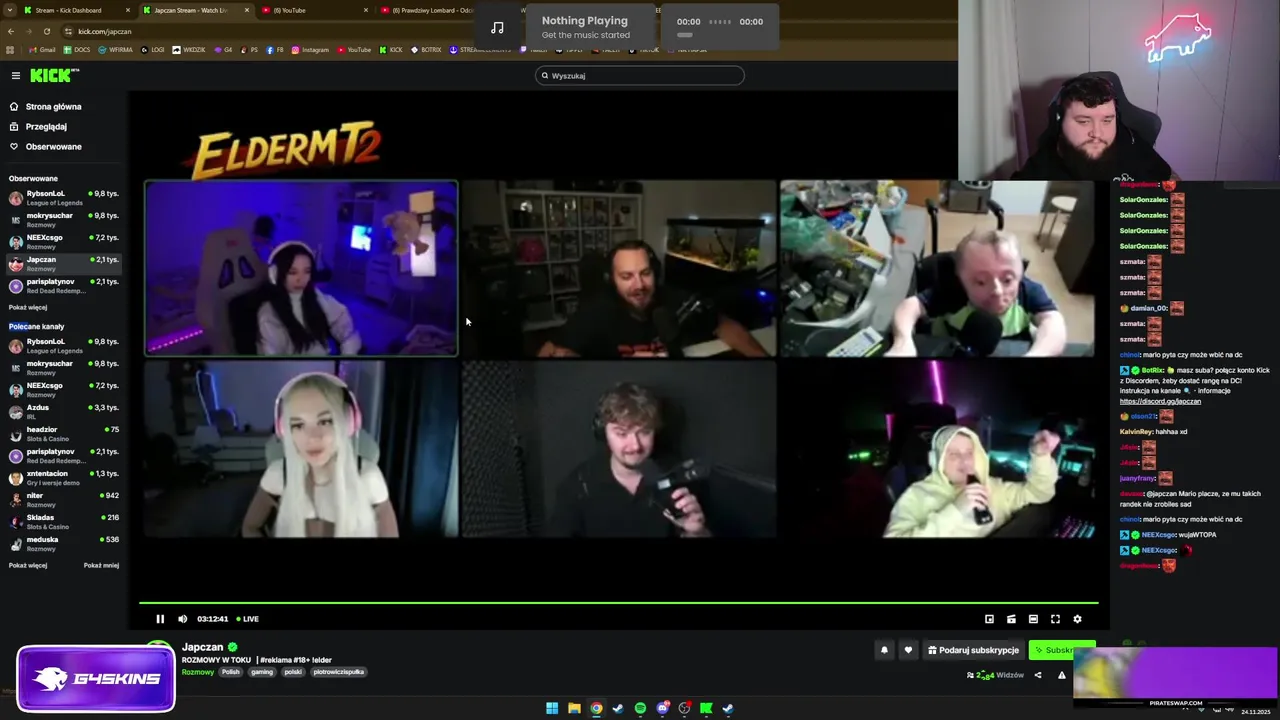Select the Polish tag
Image resolution: width=1280 pixels, height=720 pixels.
(231, 672)
